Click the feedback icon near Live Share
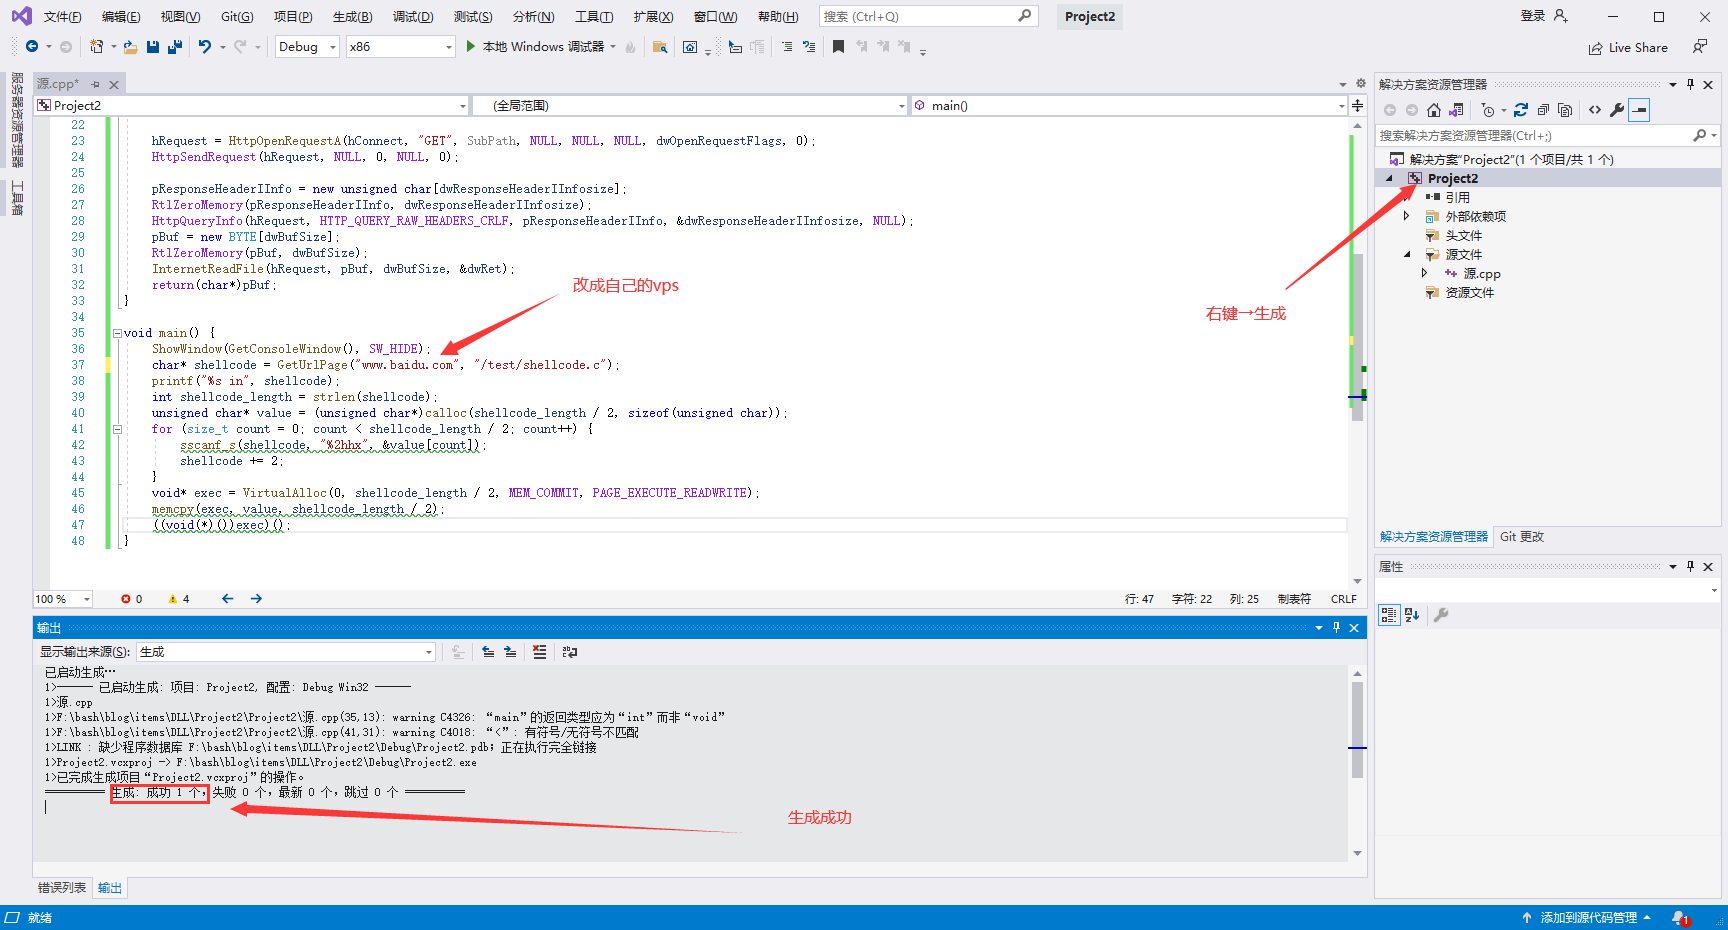Viewport: 1728px width, 930px height. (x=1699, y=47)
